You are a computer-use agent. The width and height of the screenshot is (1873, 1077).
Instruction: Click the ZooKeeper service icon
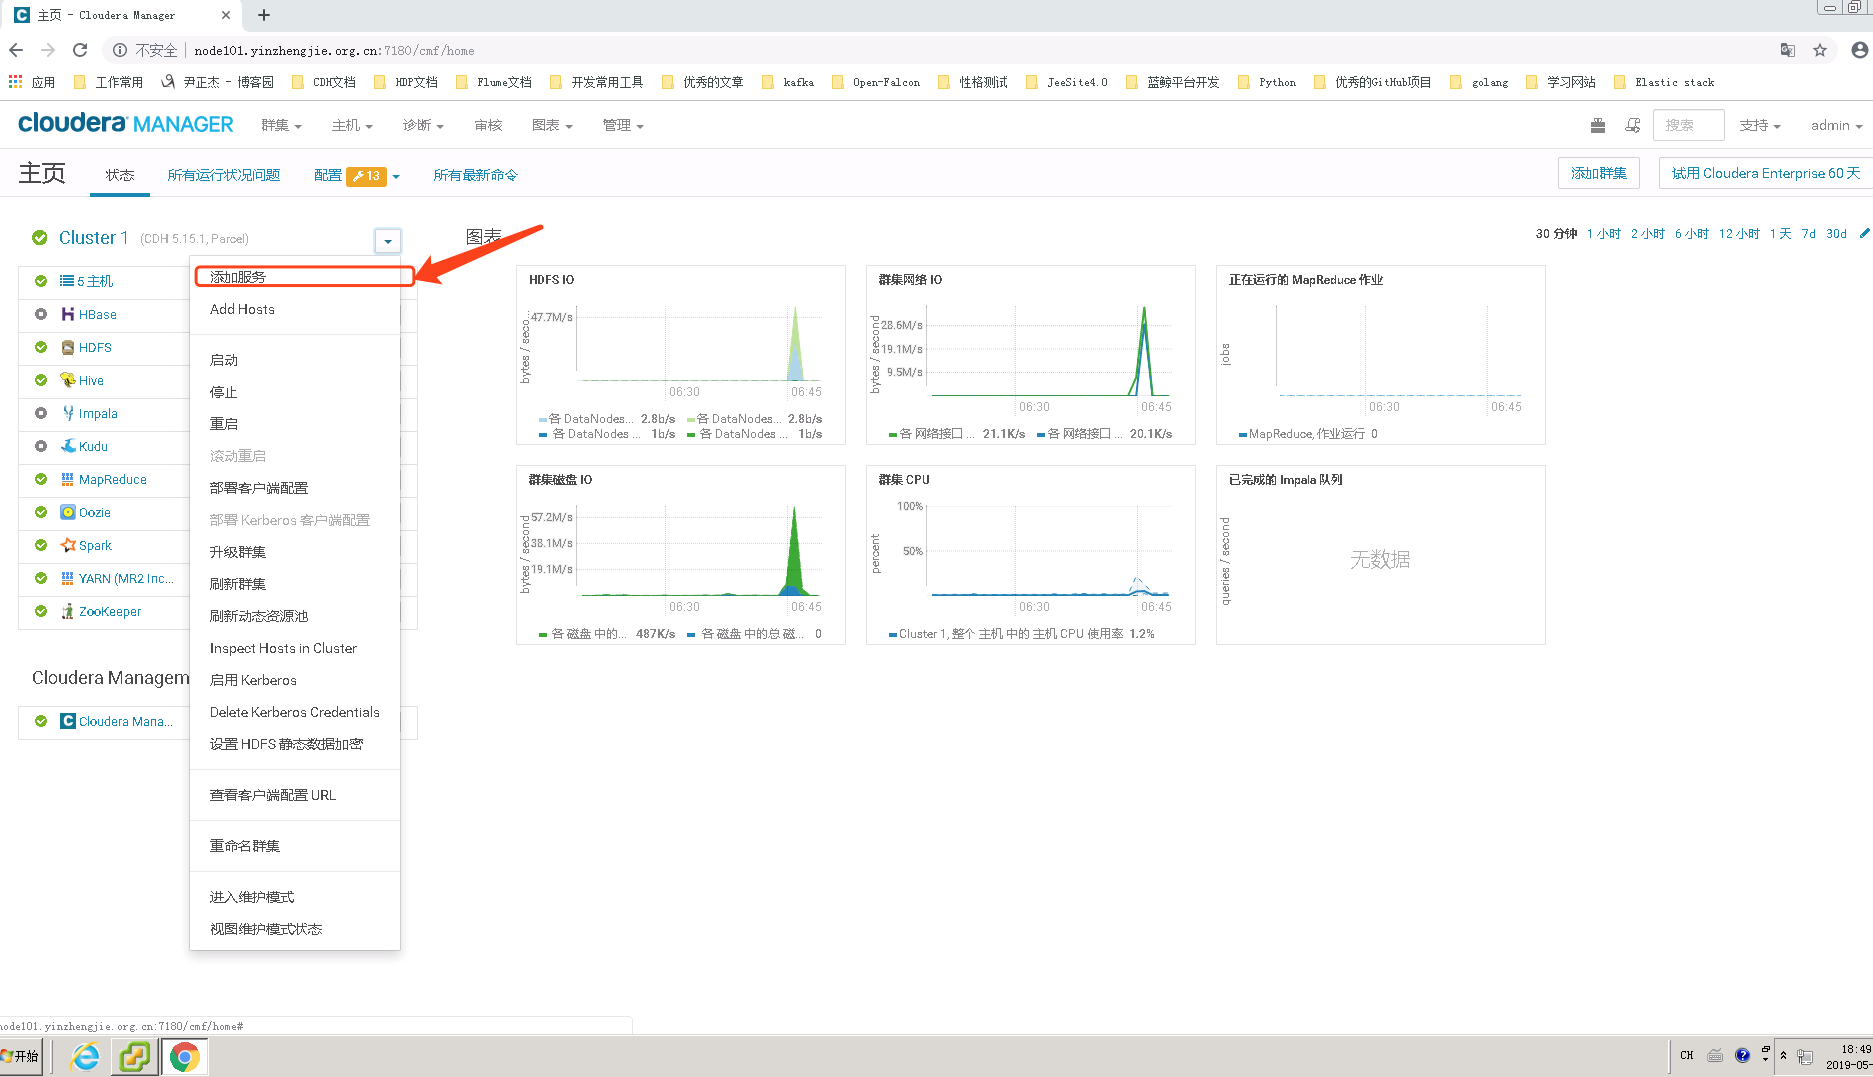coord(66,611)
